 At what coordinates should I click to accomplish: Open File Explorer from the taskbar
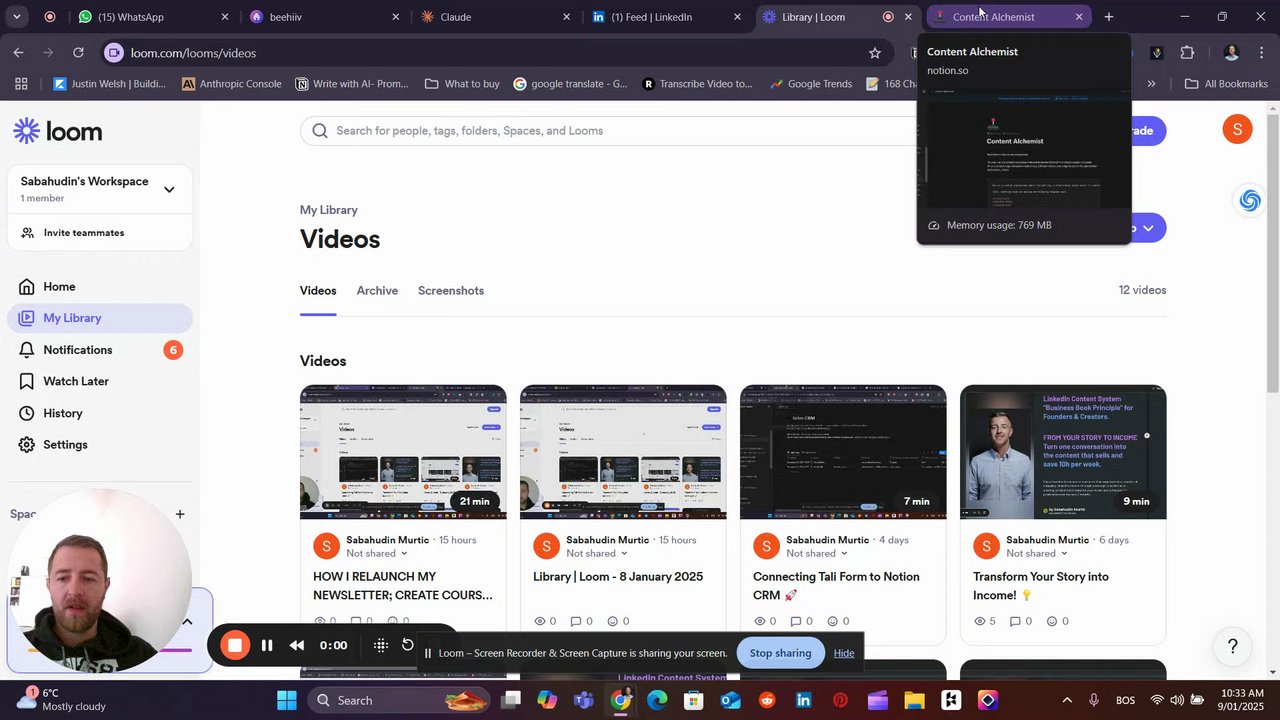coord(914,700)
